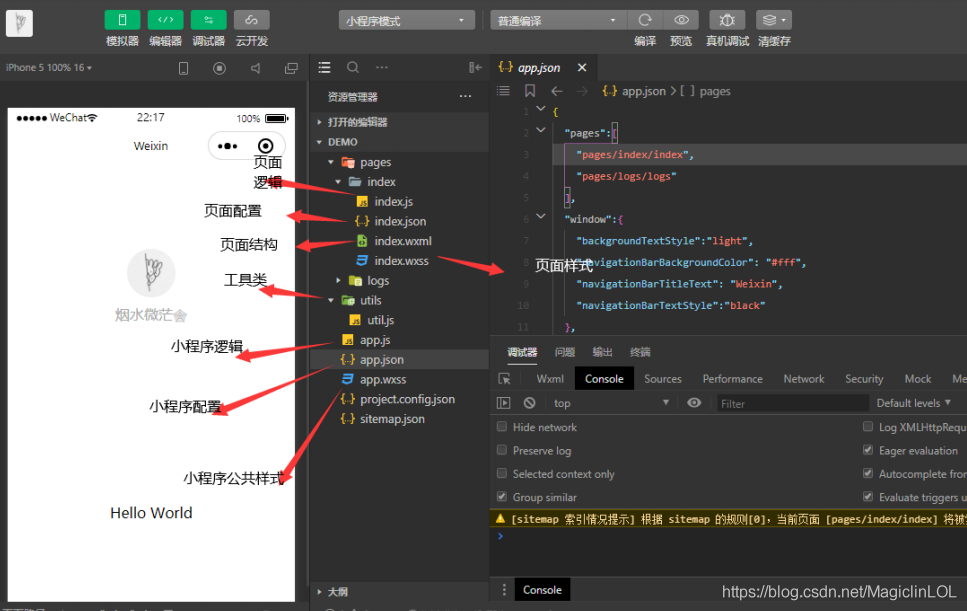Click the 清缓存 (Clear Cache) icon
967x611 pixels.
(769, 19)
